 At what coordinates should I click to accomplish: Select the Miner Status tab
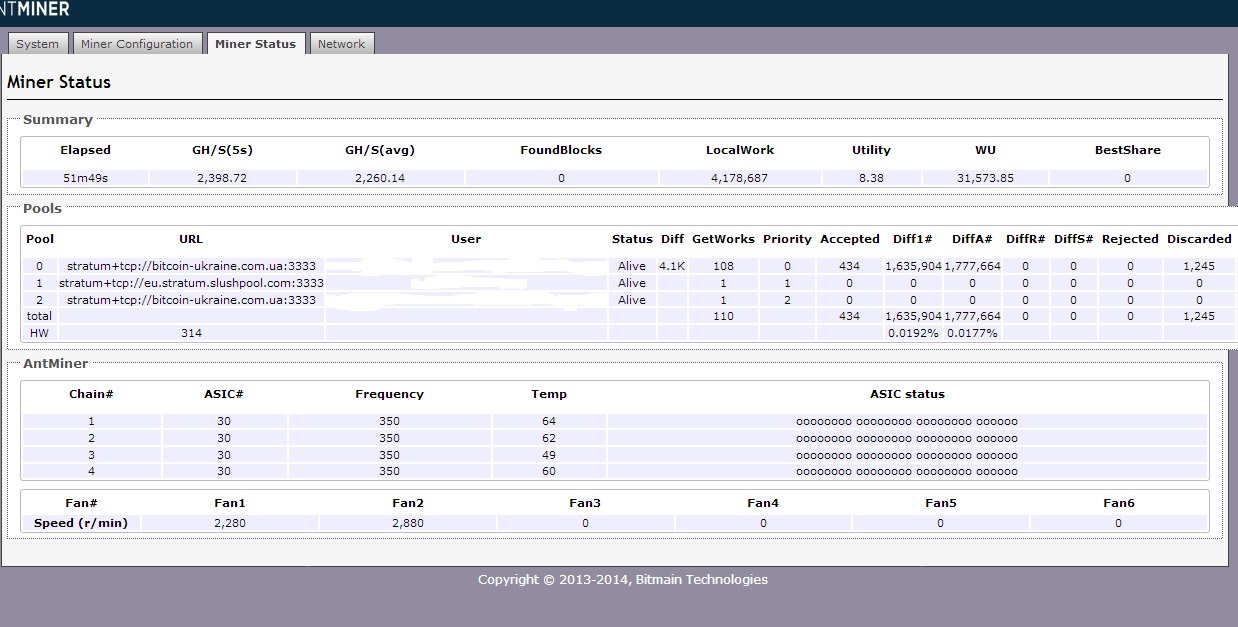pyautogui.click(x=255, y=44)
